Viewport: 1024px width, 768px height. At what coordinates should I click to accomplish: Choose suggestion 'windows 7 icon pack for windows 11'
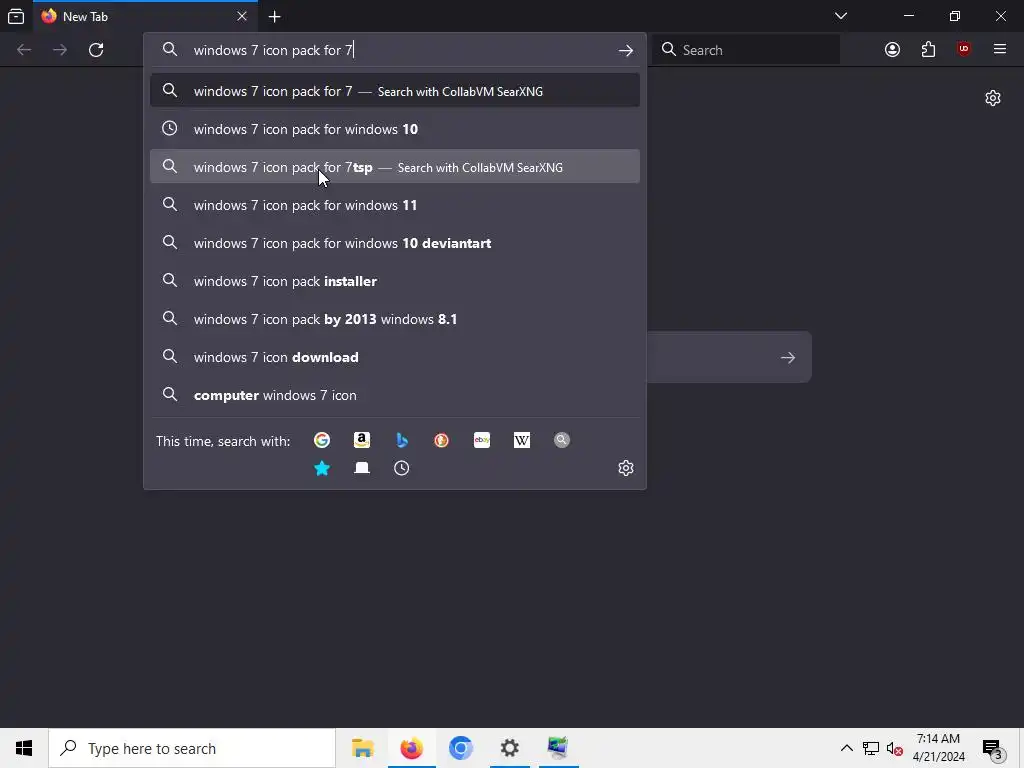click(394, 204)
